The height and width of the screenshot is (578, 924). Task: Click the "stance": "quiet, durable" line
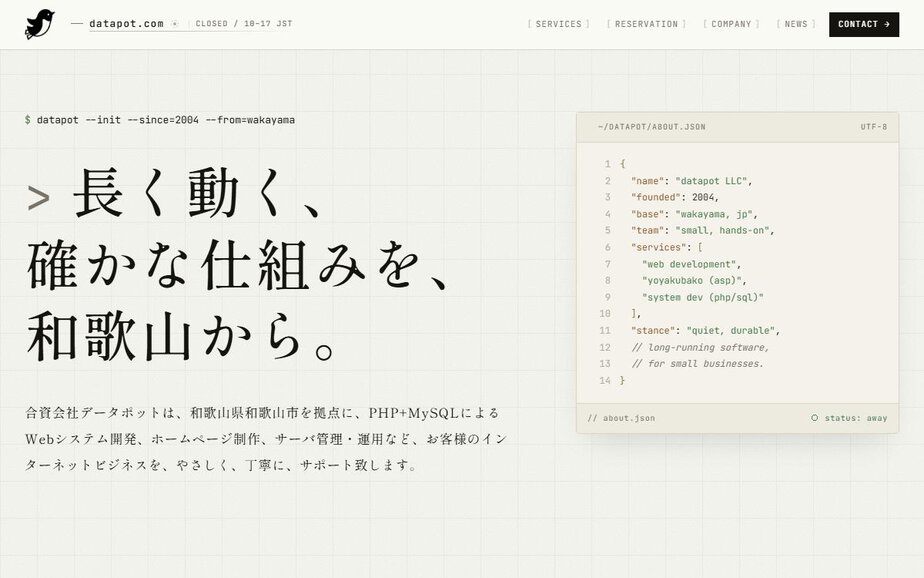pyautogui.click(x=705, y=331)
